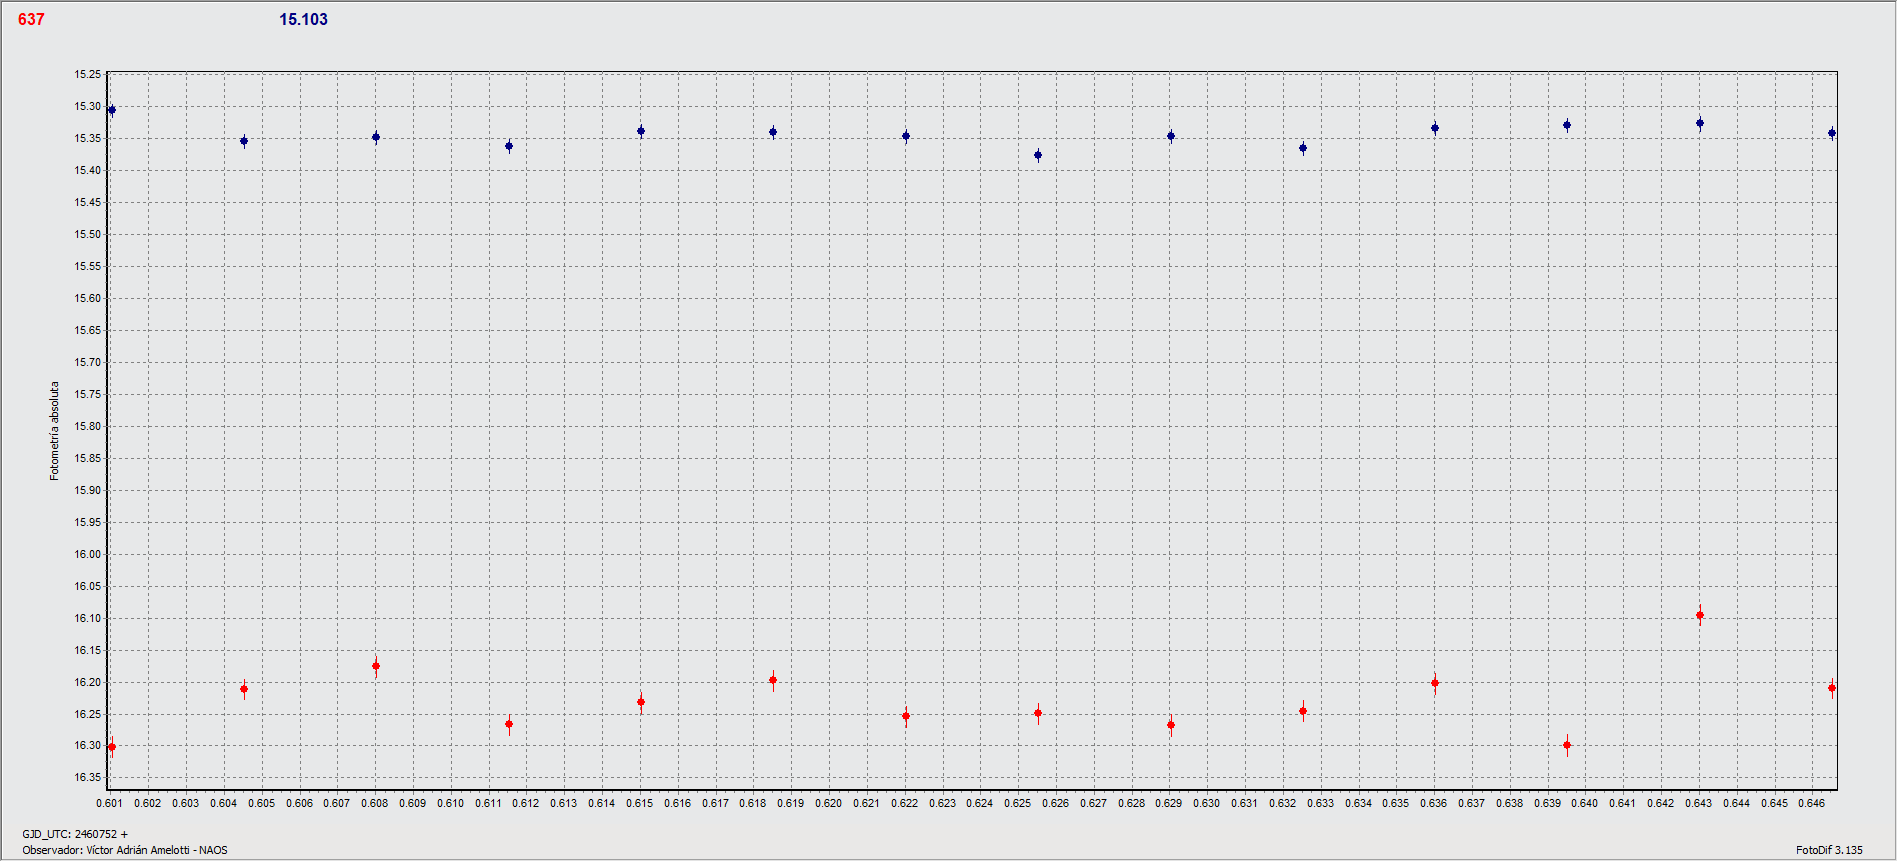Click the "16.00" y-axis tick label
Screen dimensions: 1898x862
[88, 554]
